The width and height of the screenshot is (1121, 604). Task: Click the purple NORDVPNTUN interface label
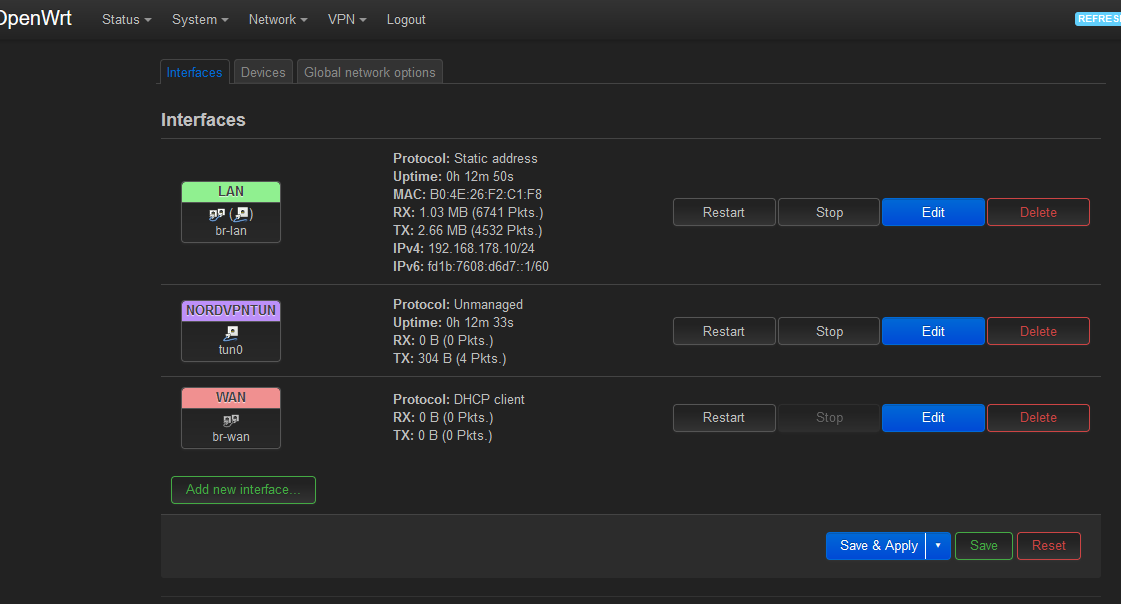coord(231,310)
